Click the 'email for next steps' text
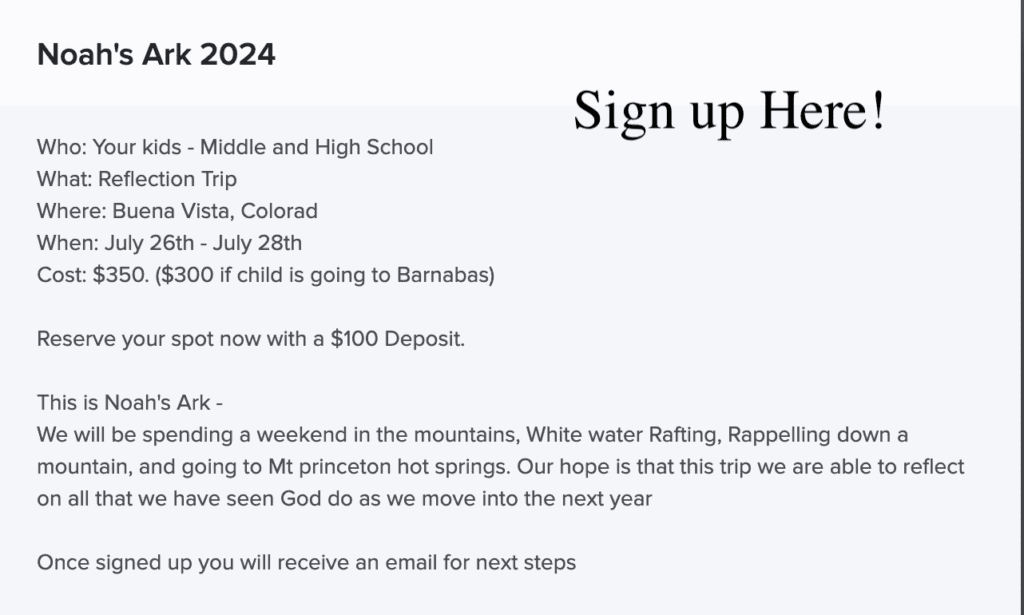Viewport: 1024px width, 615px height. pyautogui.click(x=480, y=563)
